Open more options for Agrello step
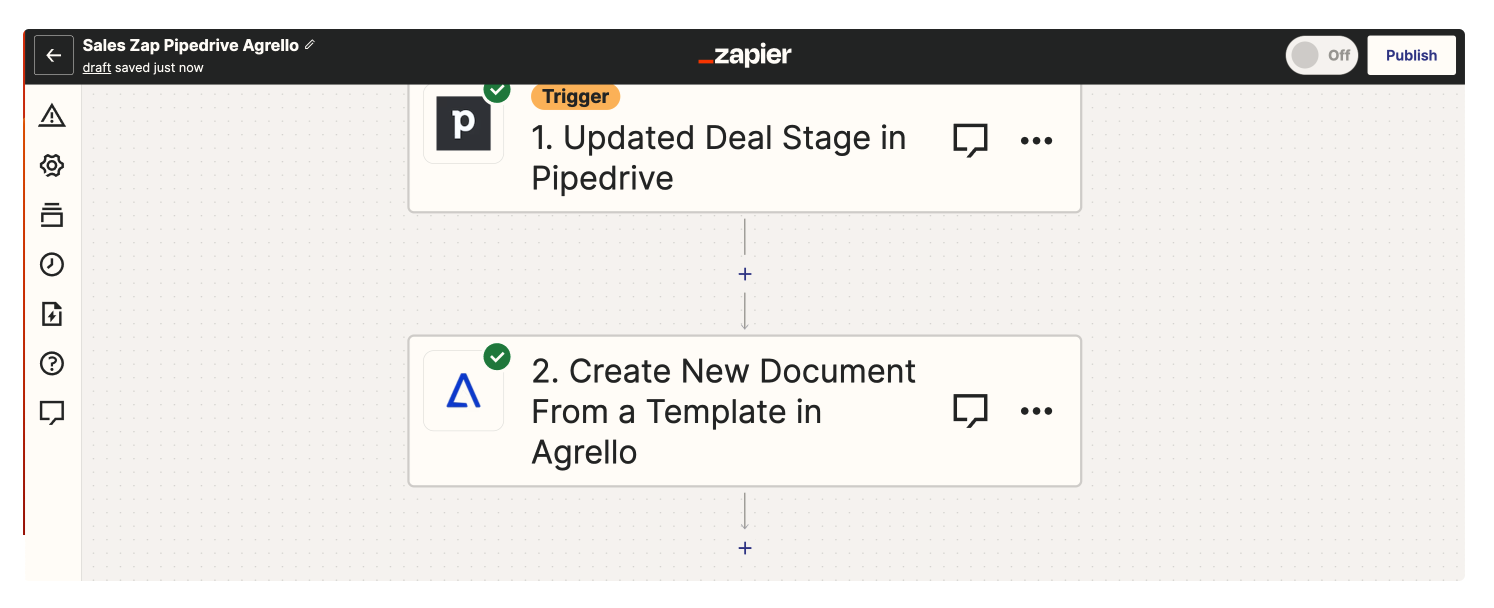The width and height of the screenshot is (1494, 608). point(1036,411)
